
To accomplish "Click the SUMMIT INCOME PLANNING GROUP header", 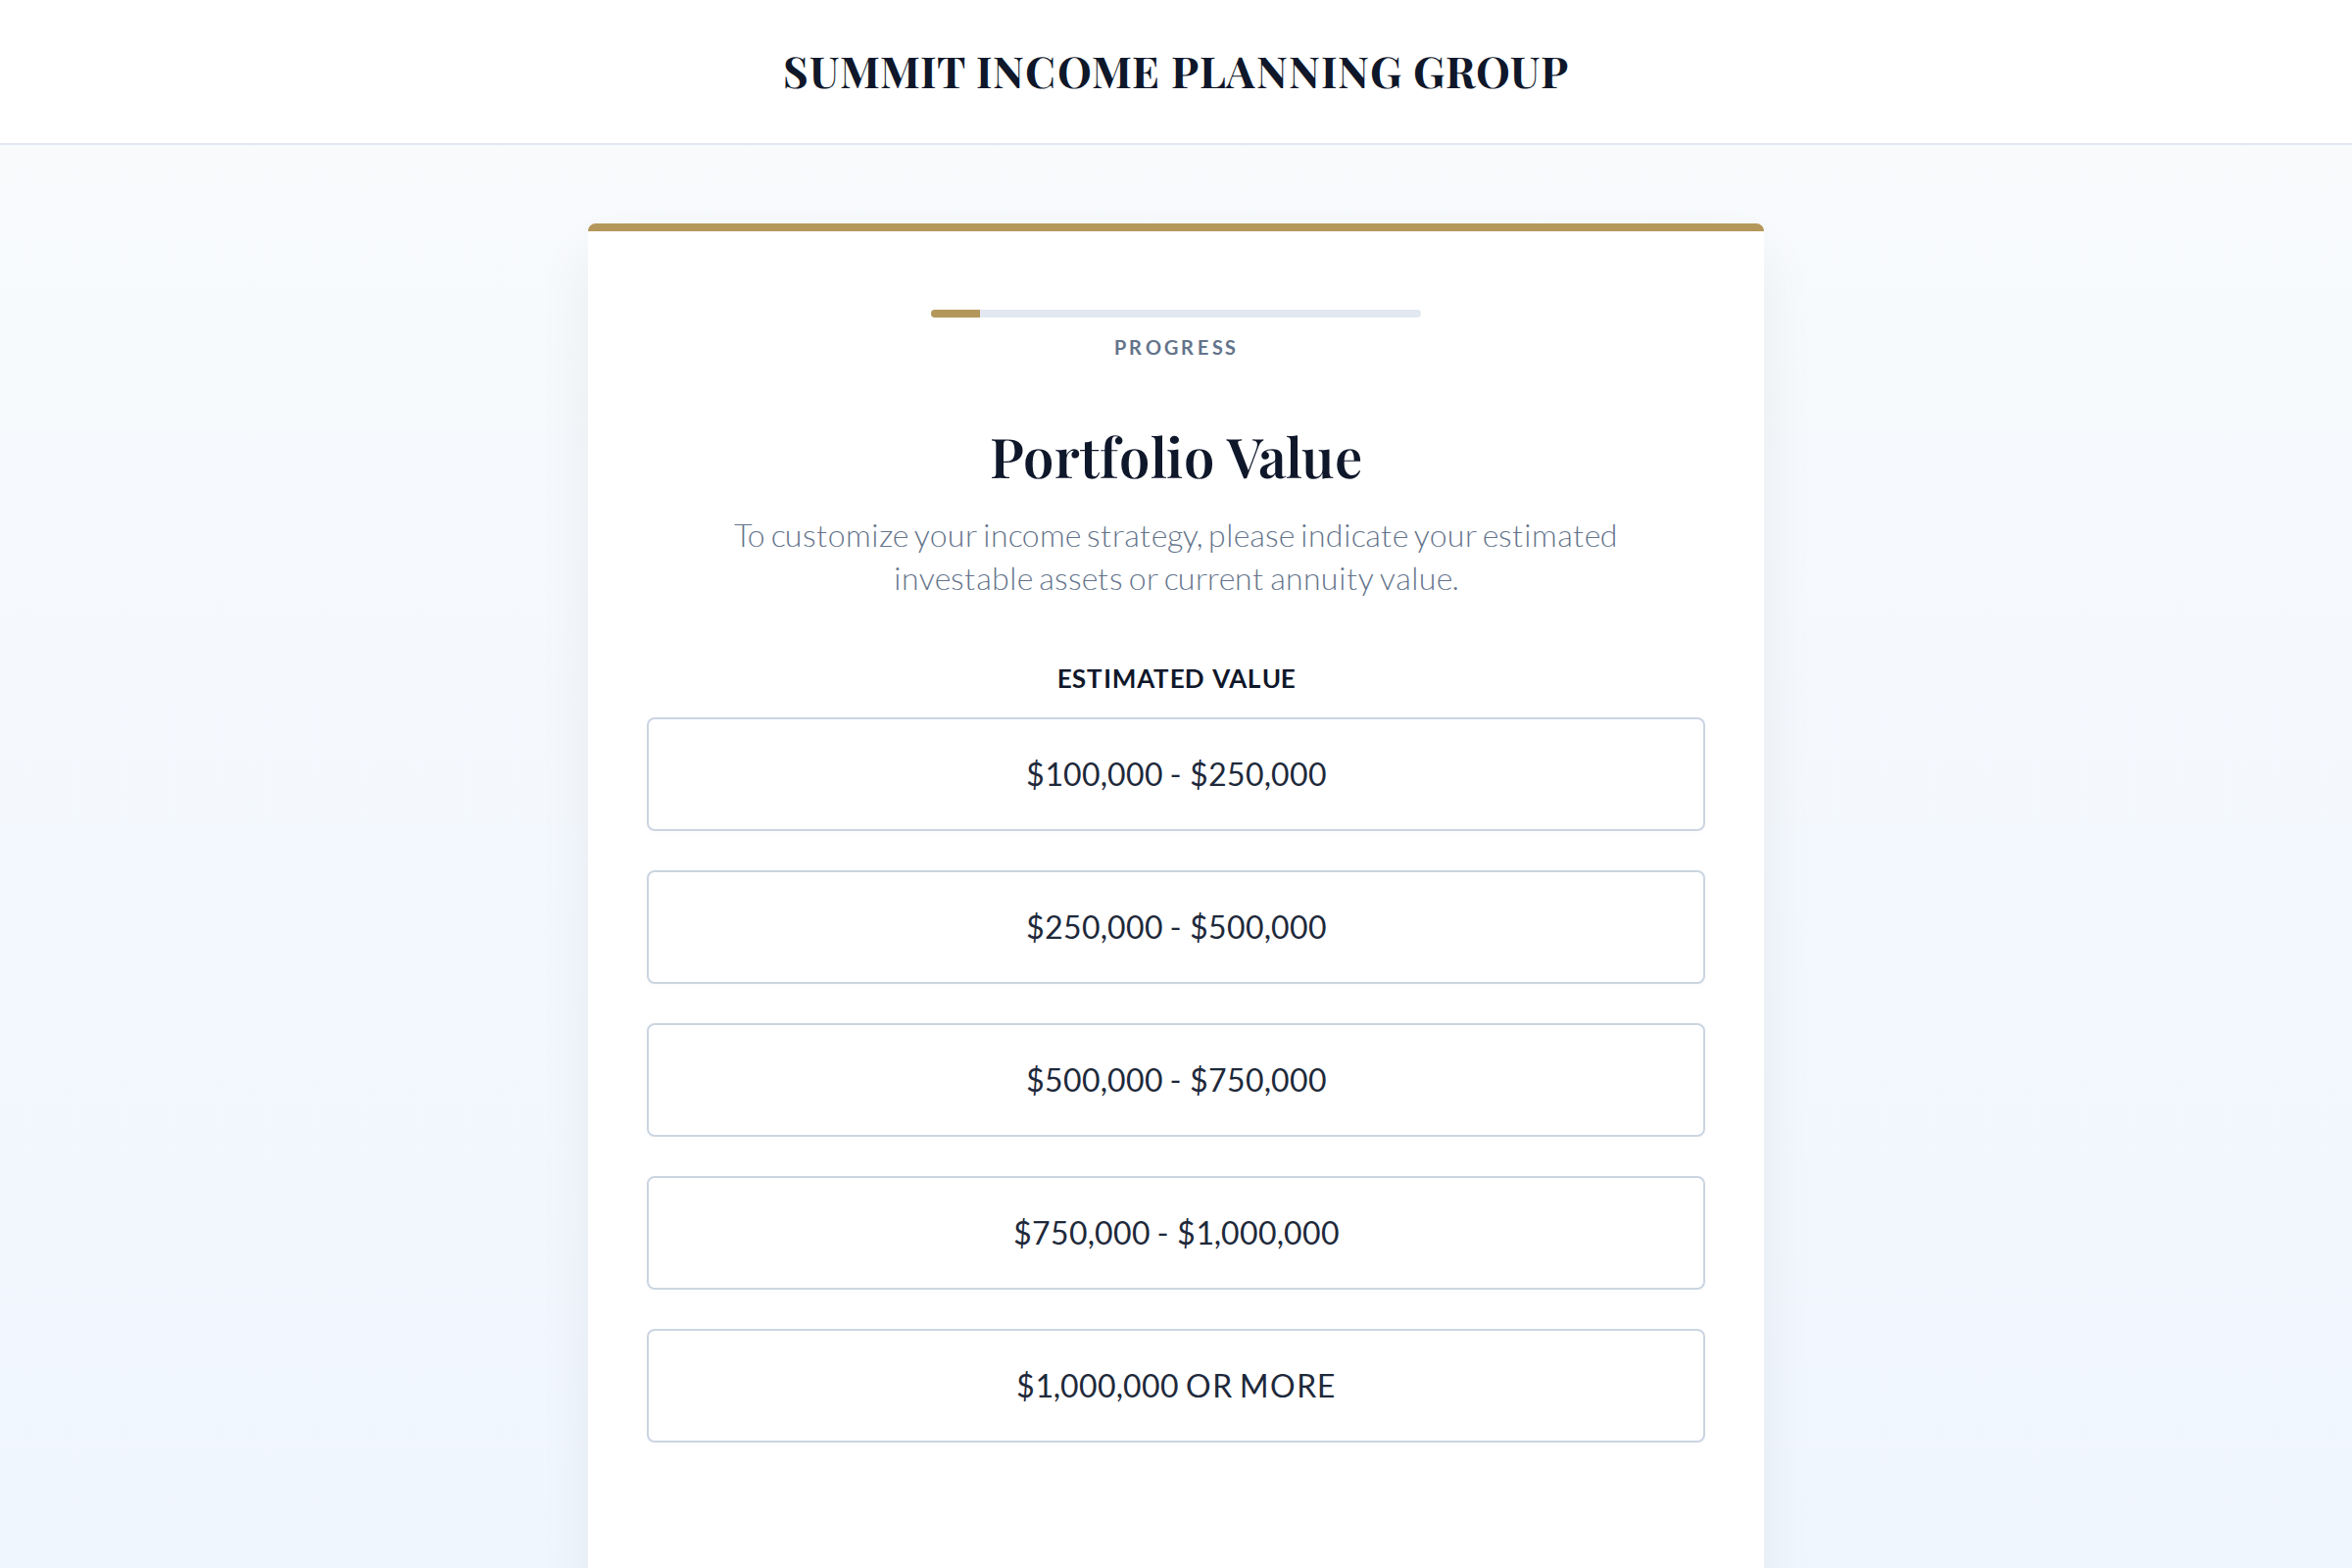I will (1176, 72).
